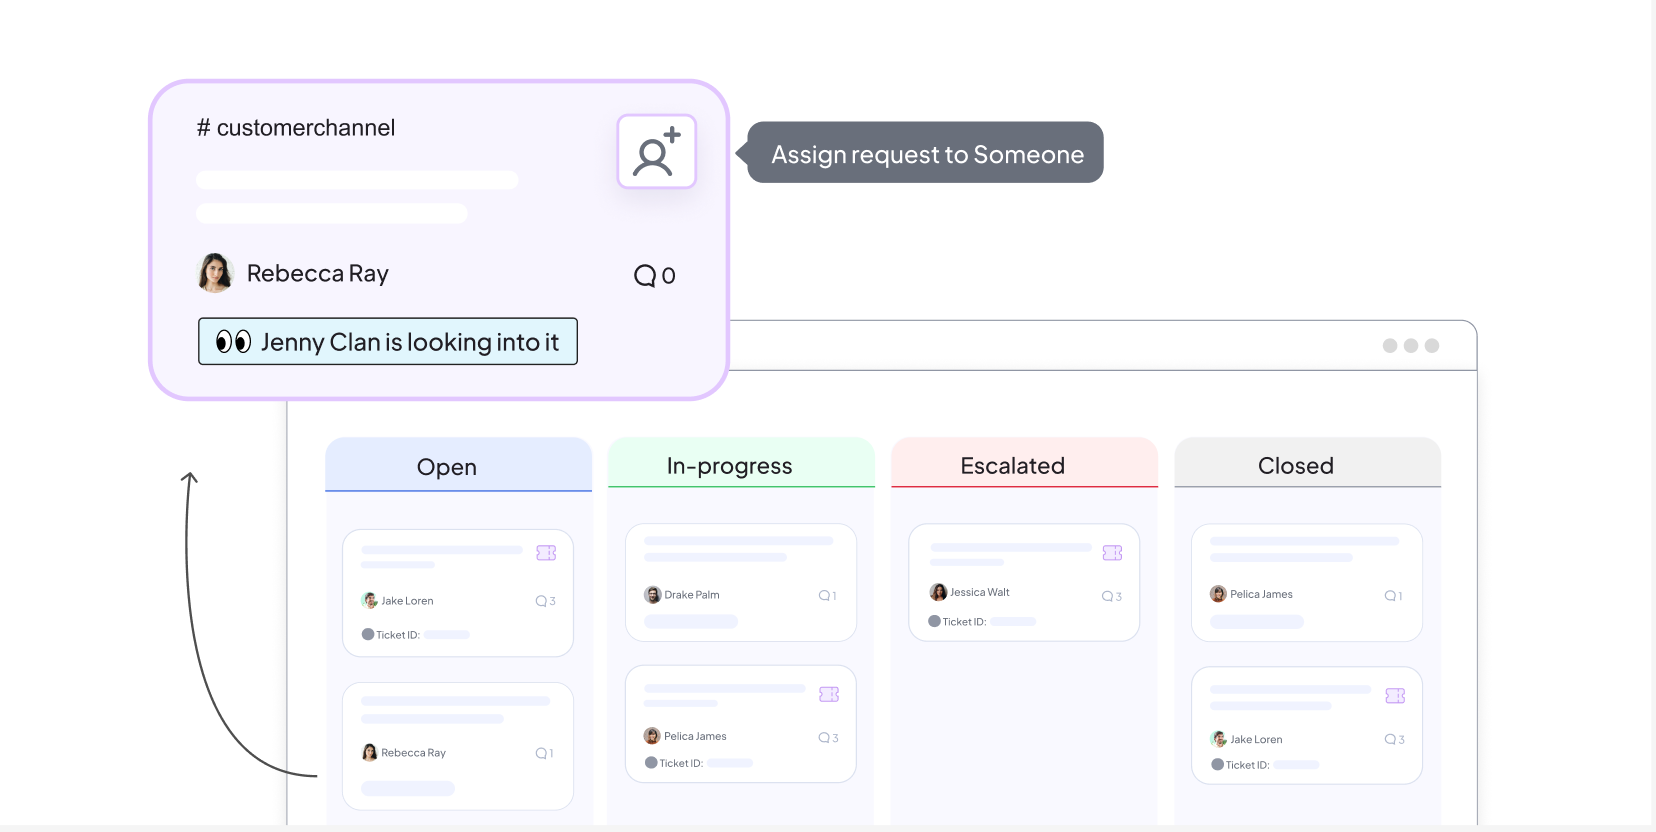This screenshot has width=1656, height=832.
Task: Click the Rebecca Ray name in the customerchannel card
Action: 318,273
